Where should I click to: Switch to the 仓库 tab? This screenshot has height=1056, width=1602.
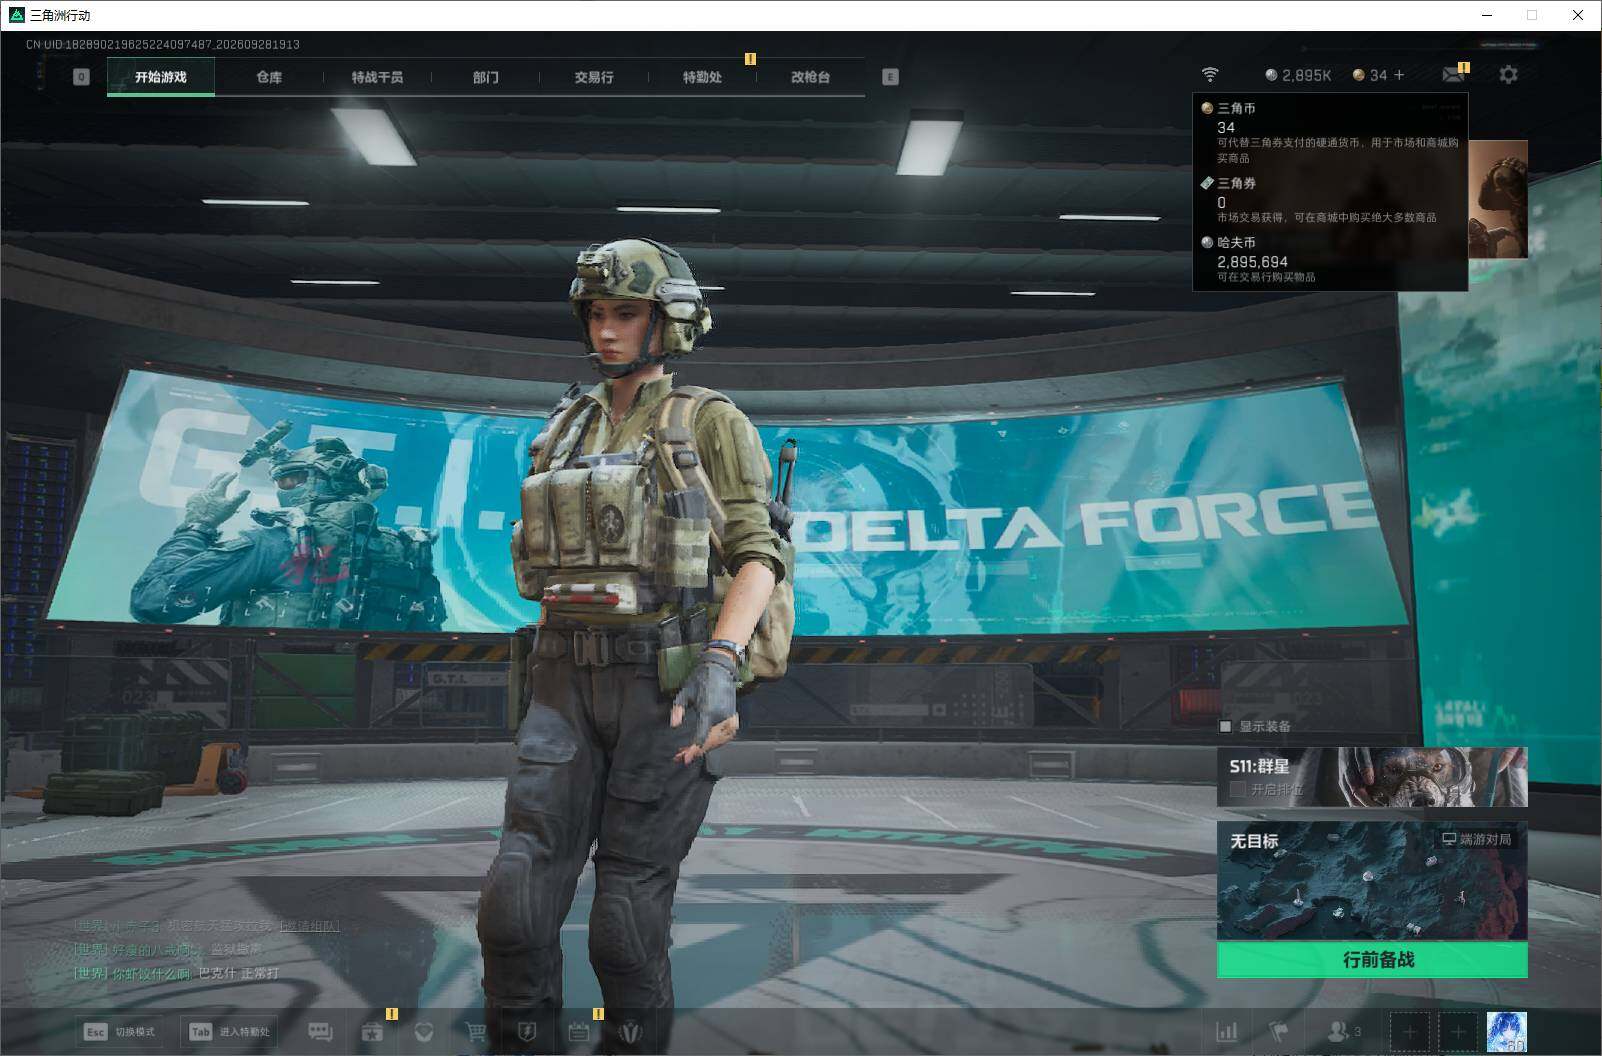(x=269, y=77)
